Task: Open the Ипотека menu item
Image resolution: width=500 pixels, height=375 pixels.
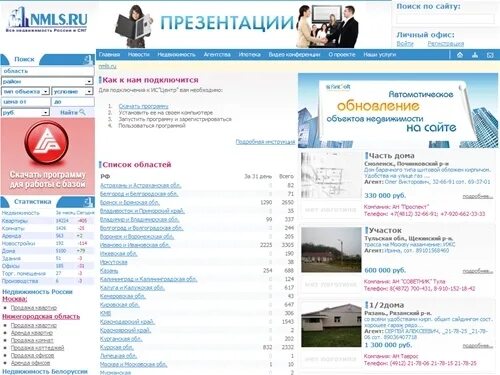Action: point(249,54)
